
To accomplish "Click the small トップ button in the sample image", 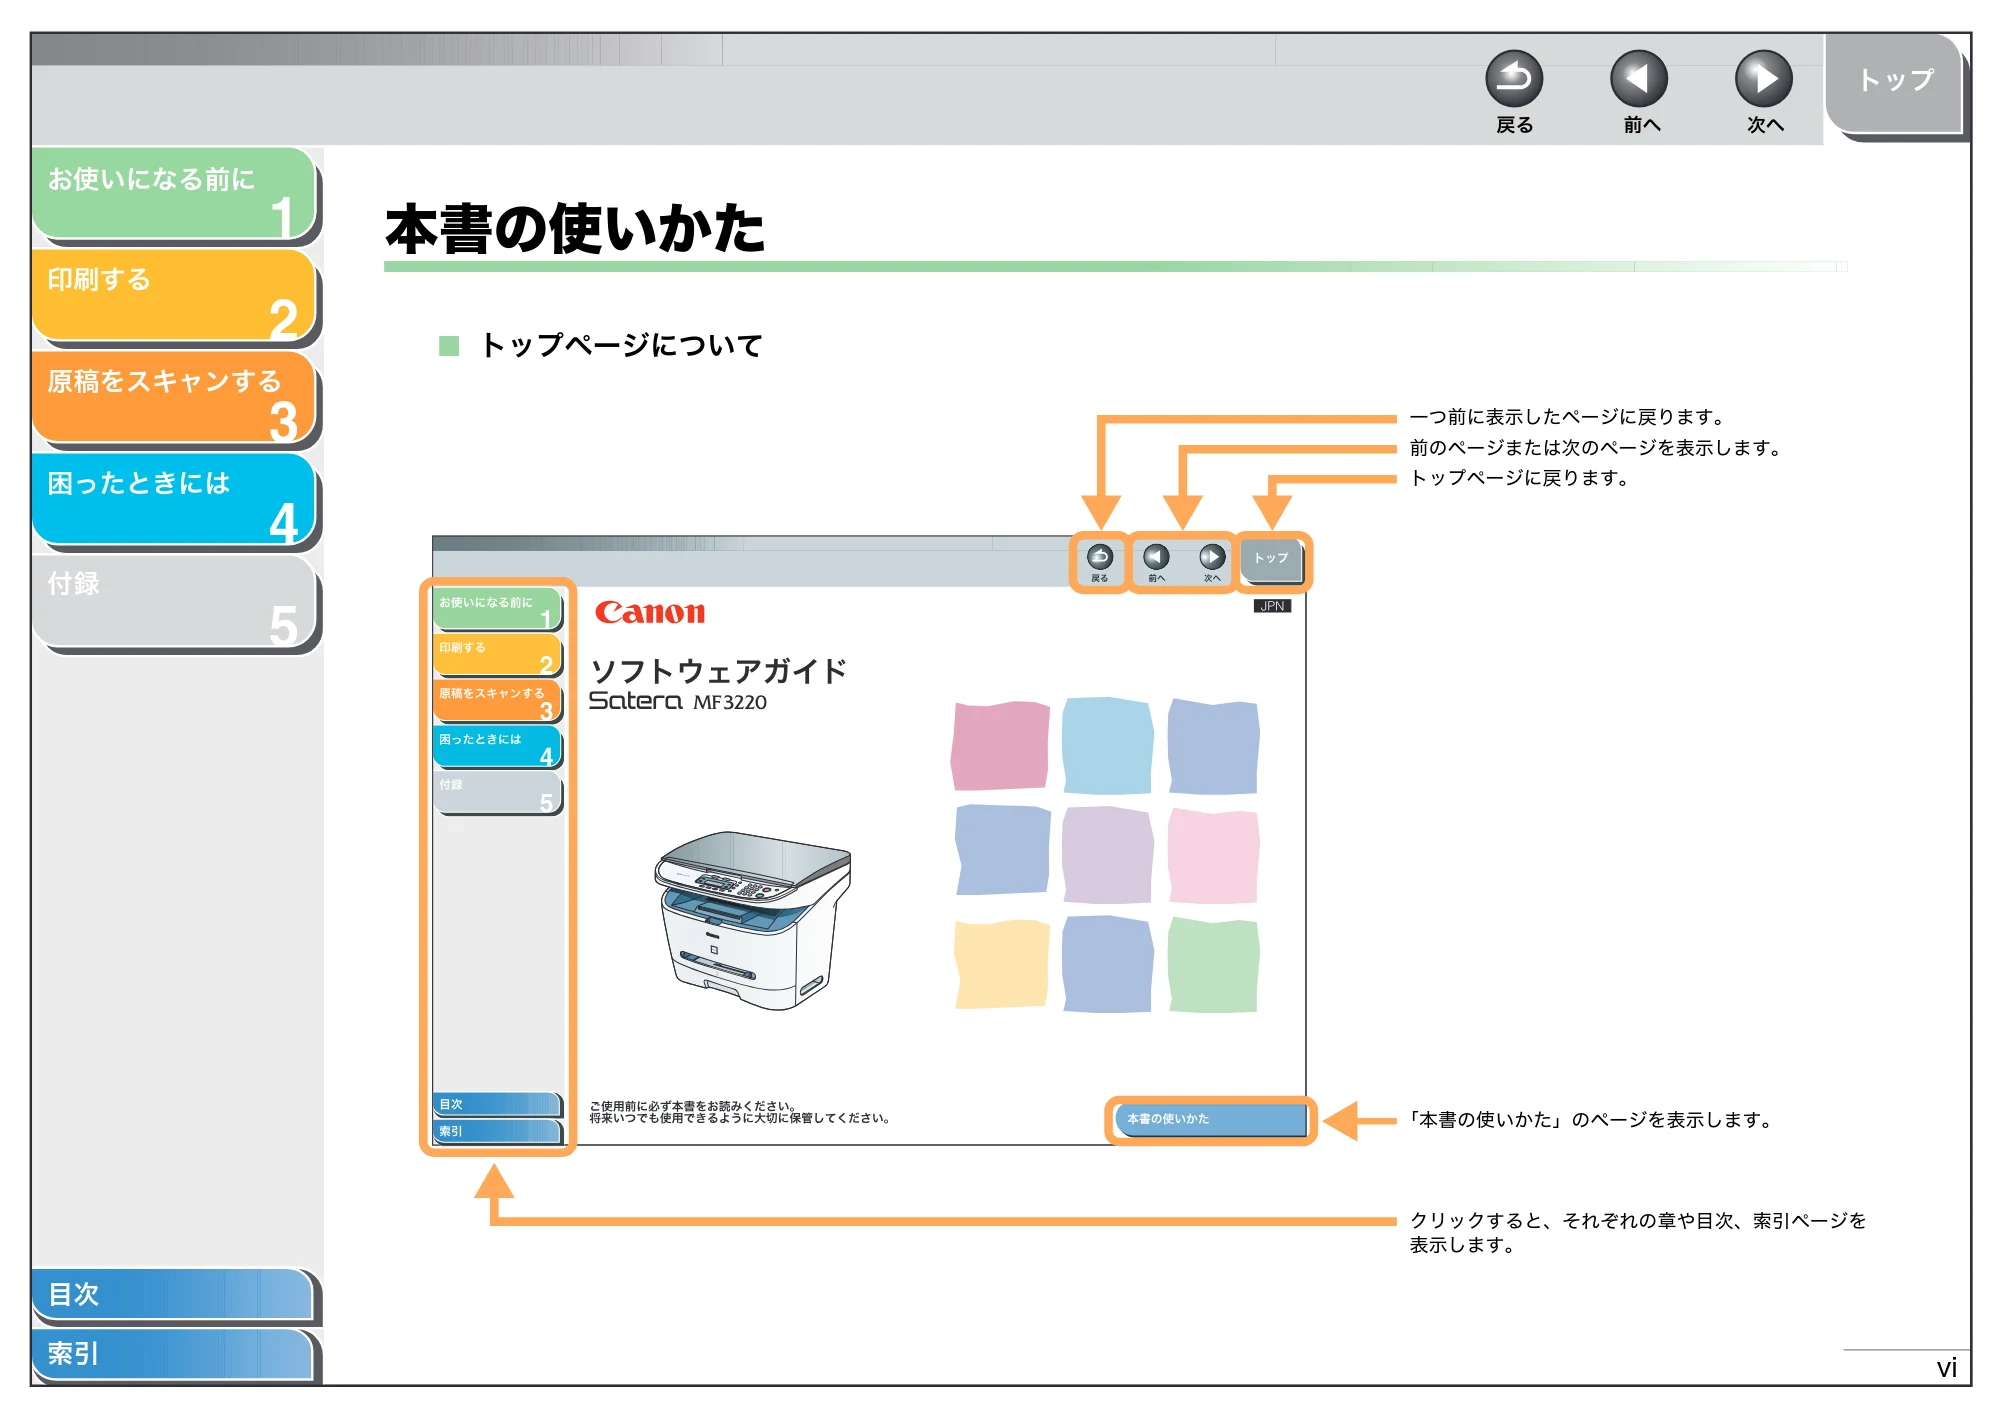I will coord(1272,560).
